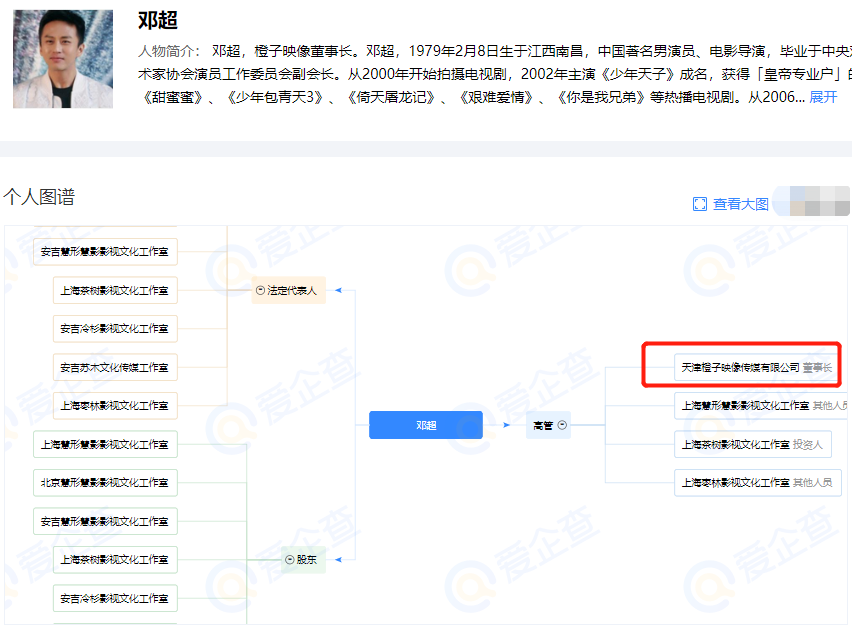
Task: Open the 上海棽林影视文化工作室 node on the left
Action: (114, 405)
